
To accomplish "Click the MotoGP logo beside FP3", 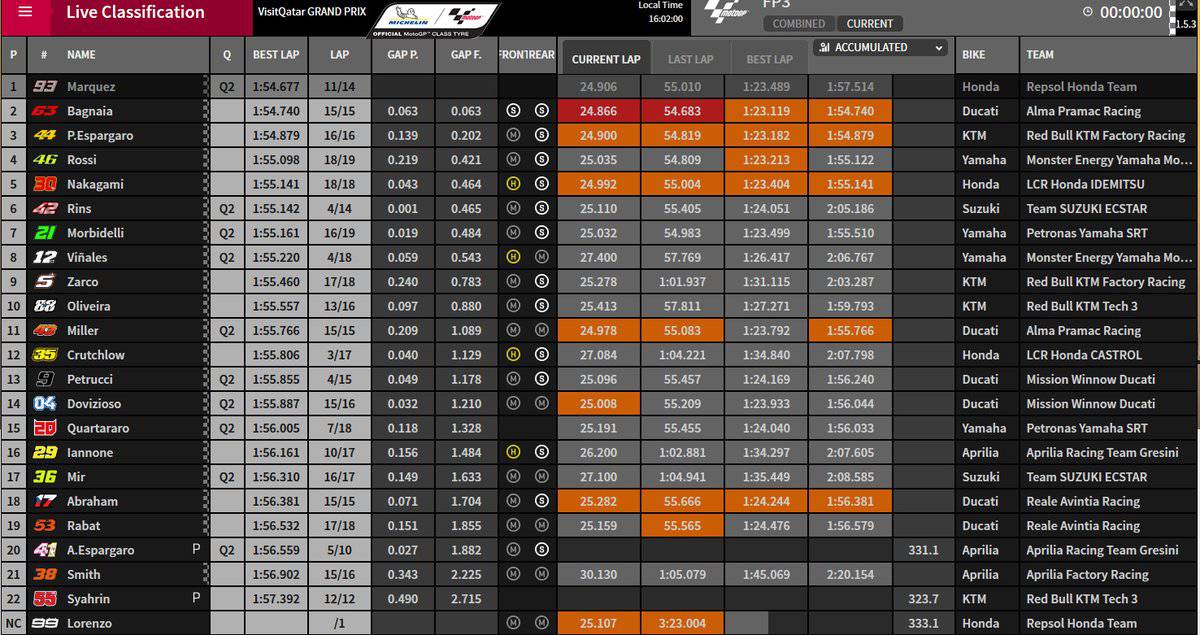I will tap(726, 12).
